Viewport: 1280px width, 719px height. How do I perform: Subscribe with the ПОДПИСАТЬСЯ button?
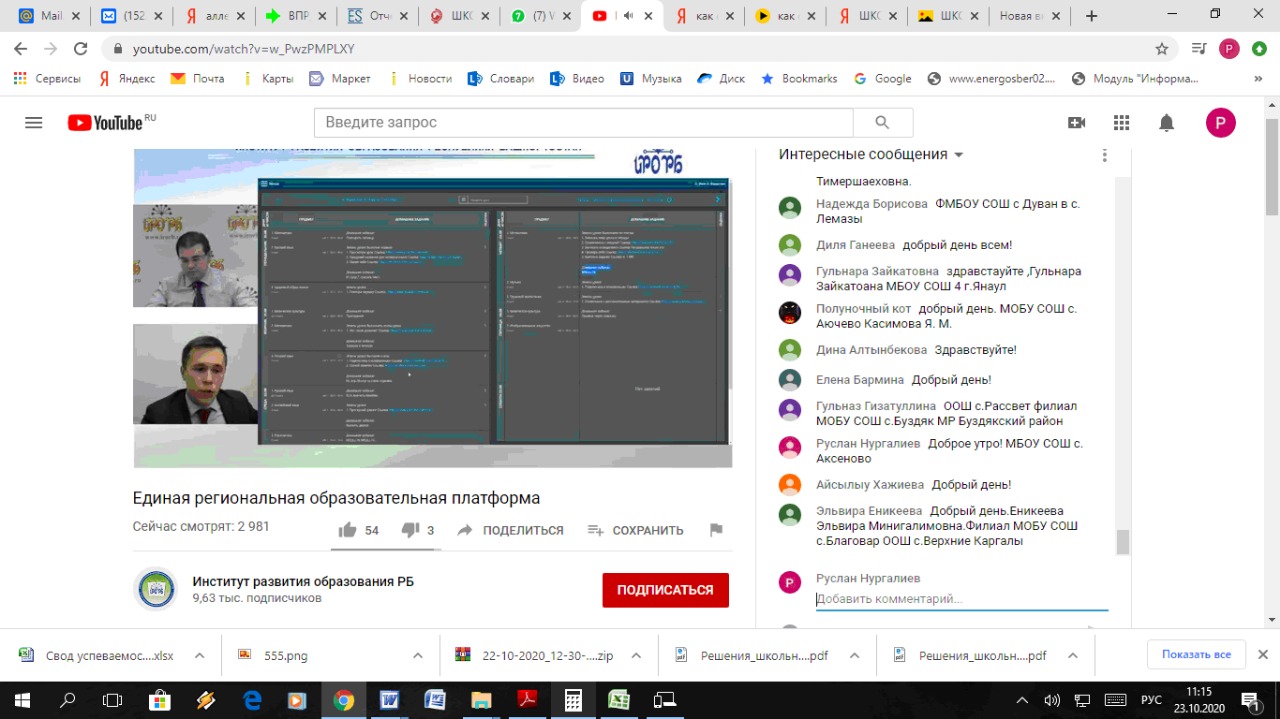(x=665, y=590)
